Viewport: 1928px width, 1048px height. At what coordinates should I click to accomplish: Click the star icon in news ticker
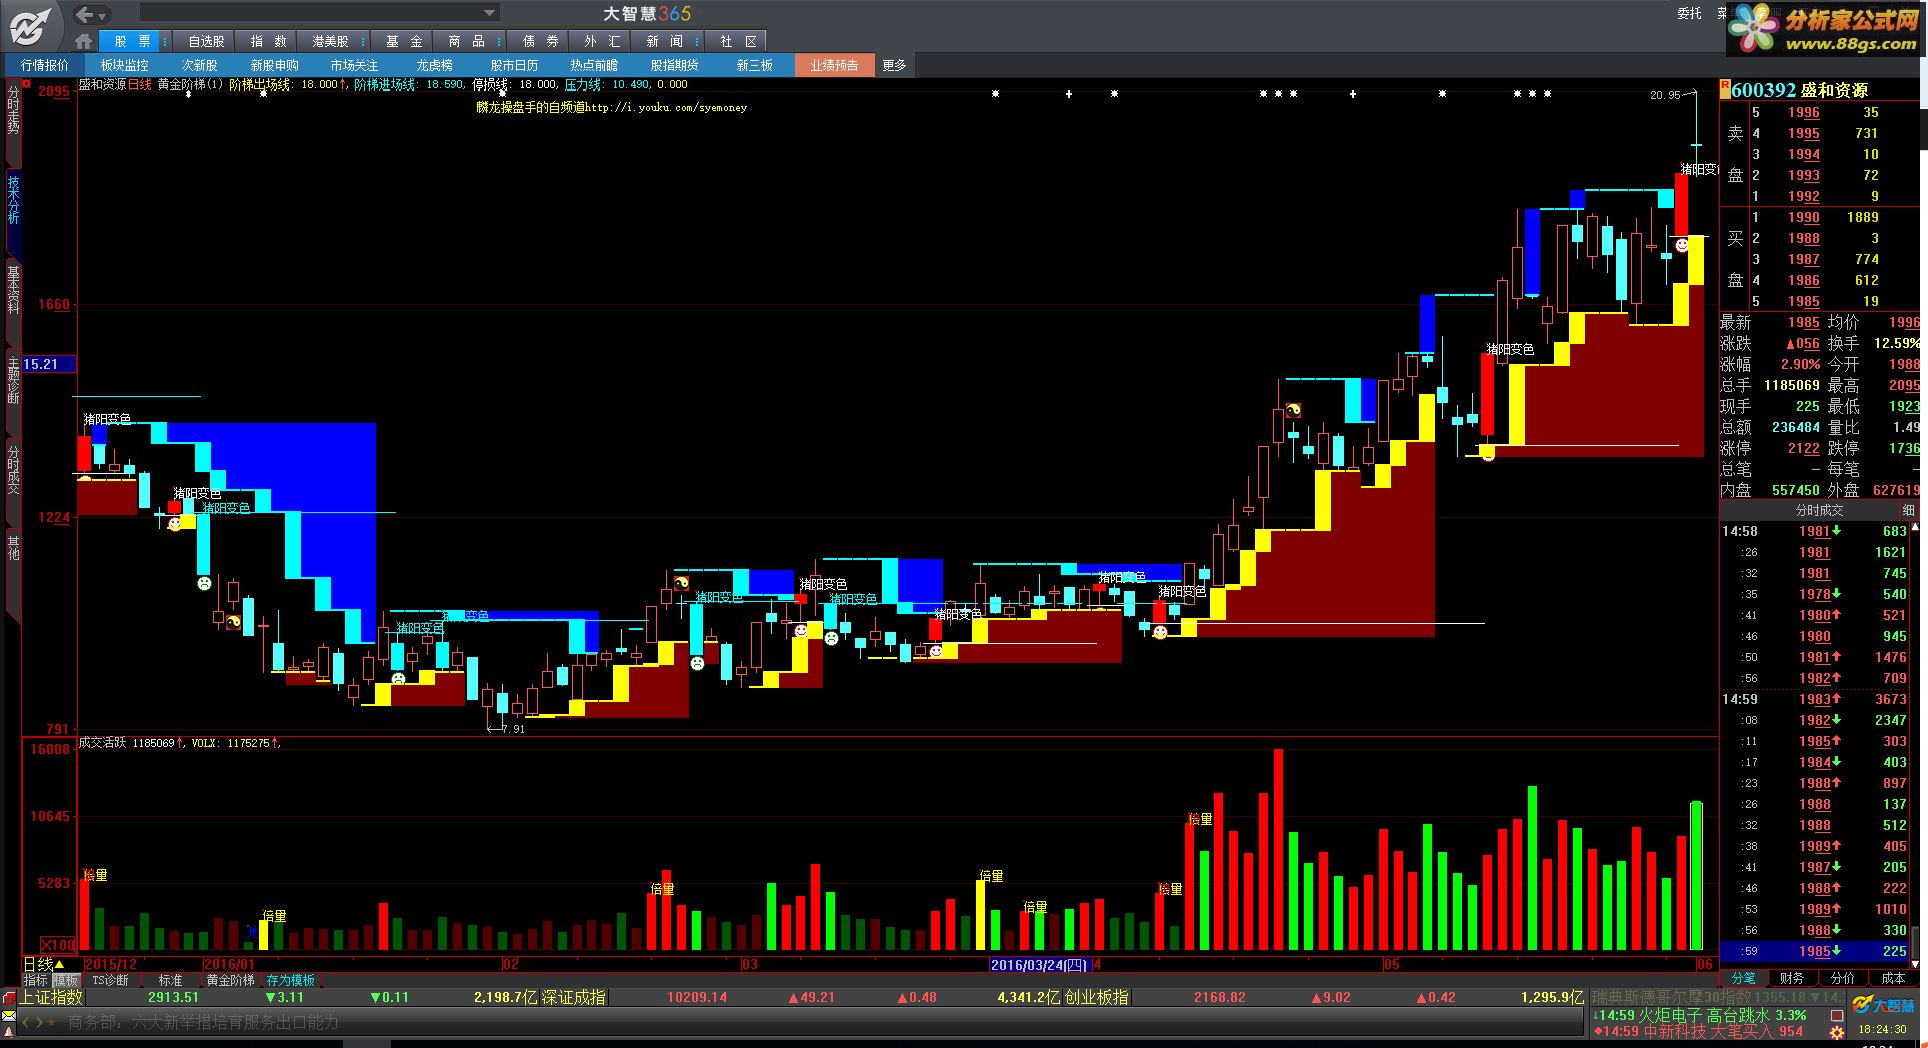coord(53,1022)
